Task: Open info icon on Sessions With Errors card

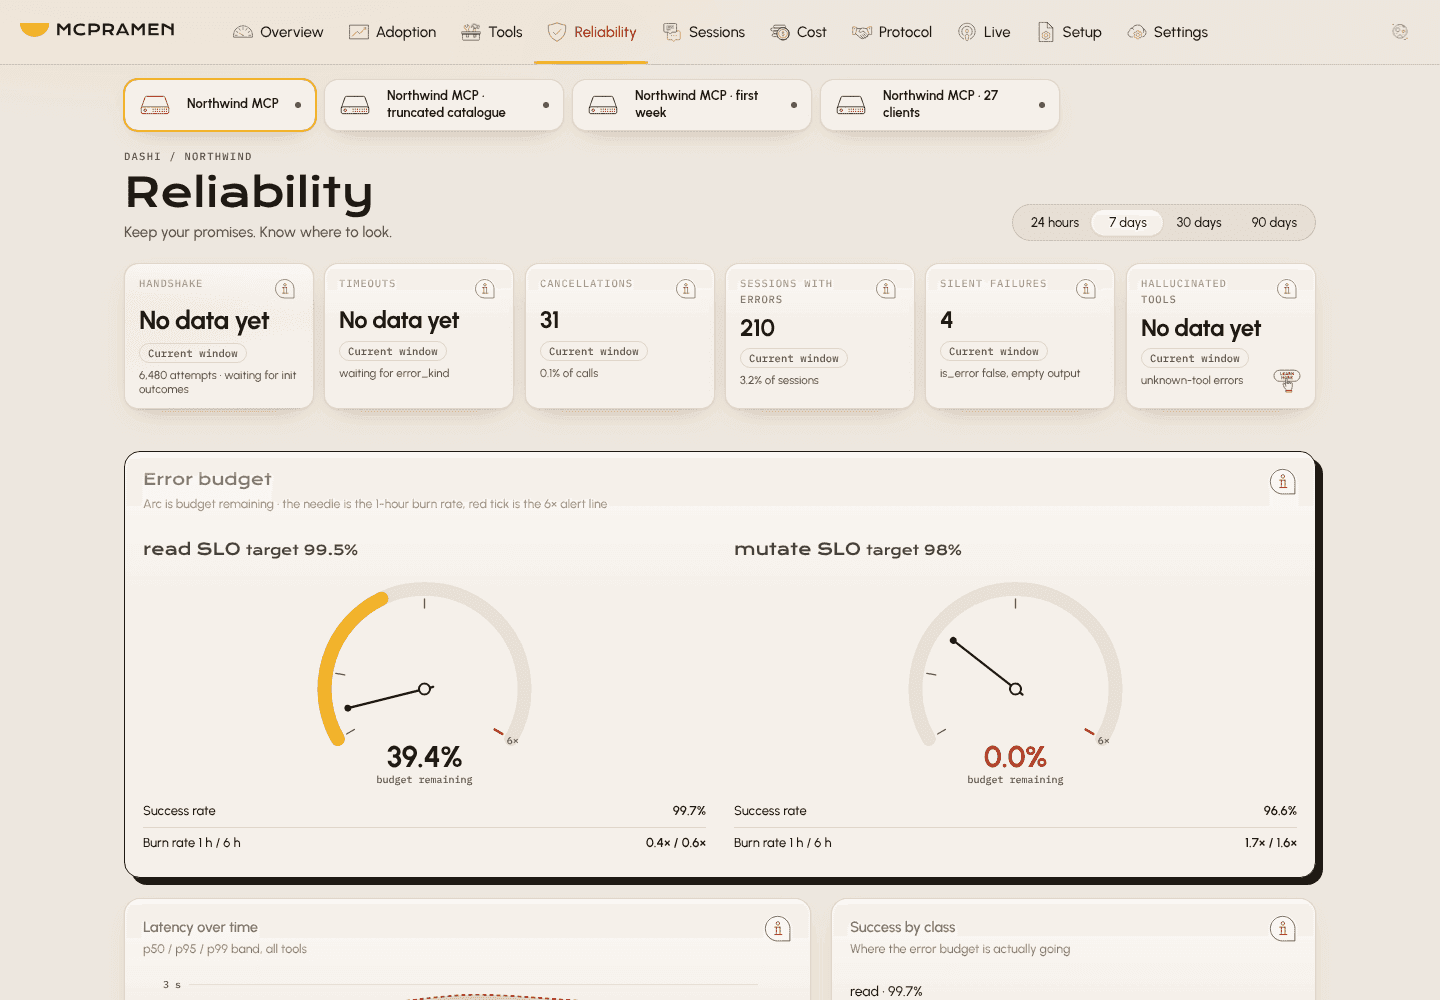Action: pos(886,289)
